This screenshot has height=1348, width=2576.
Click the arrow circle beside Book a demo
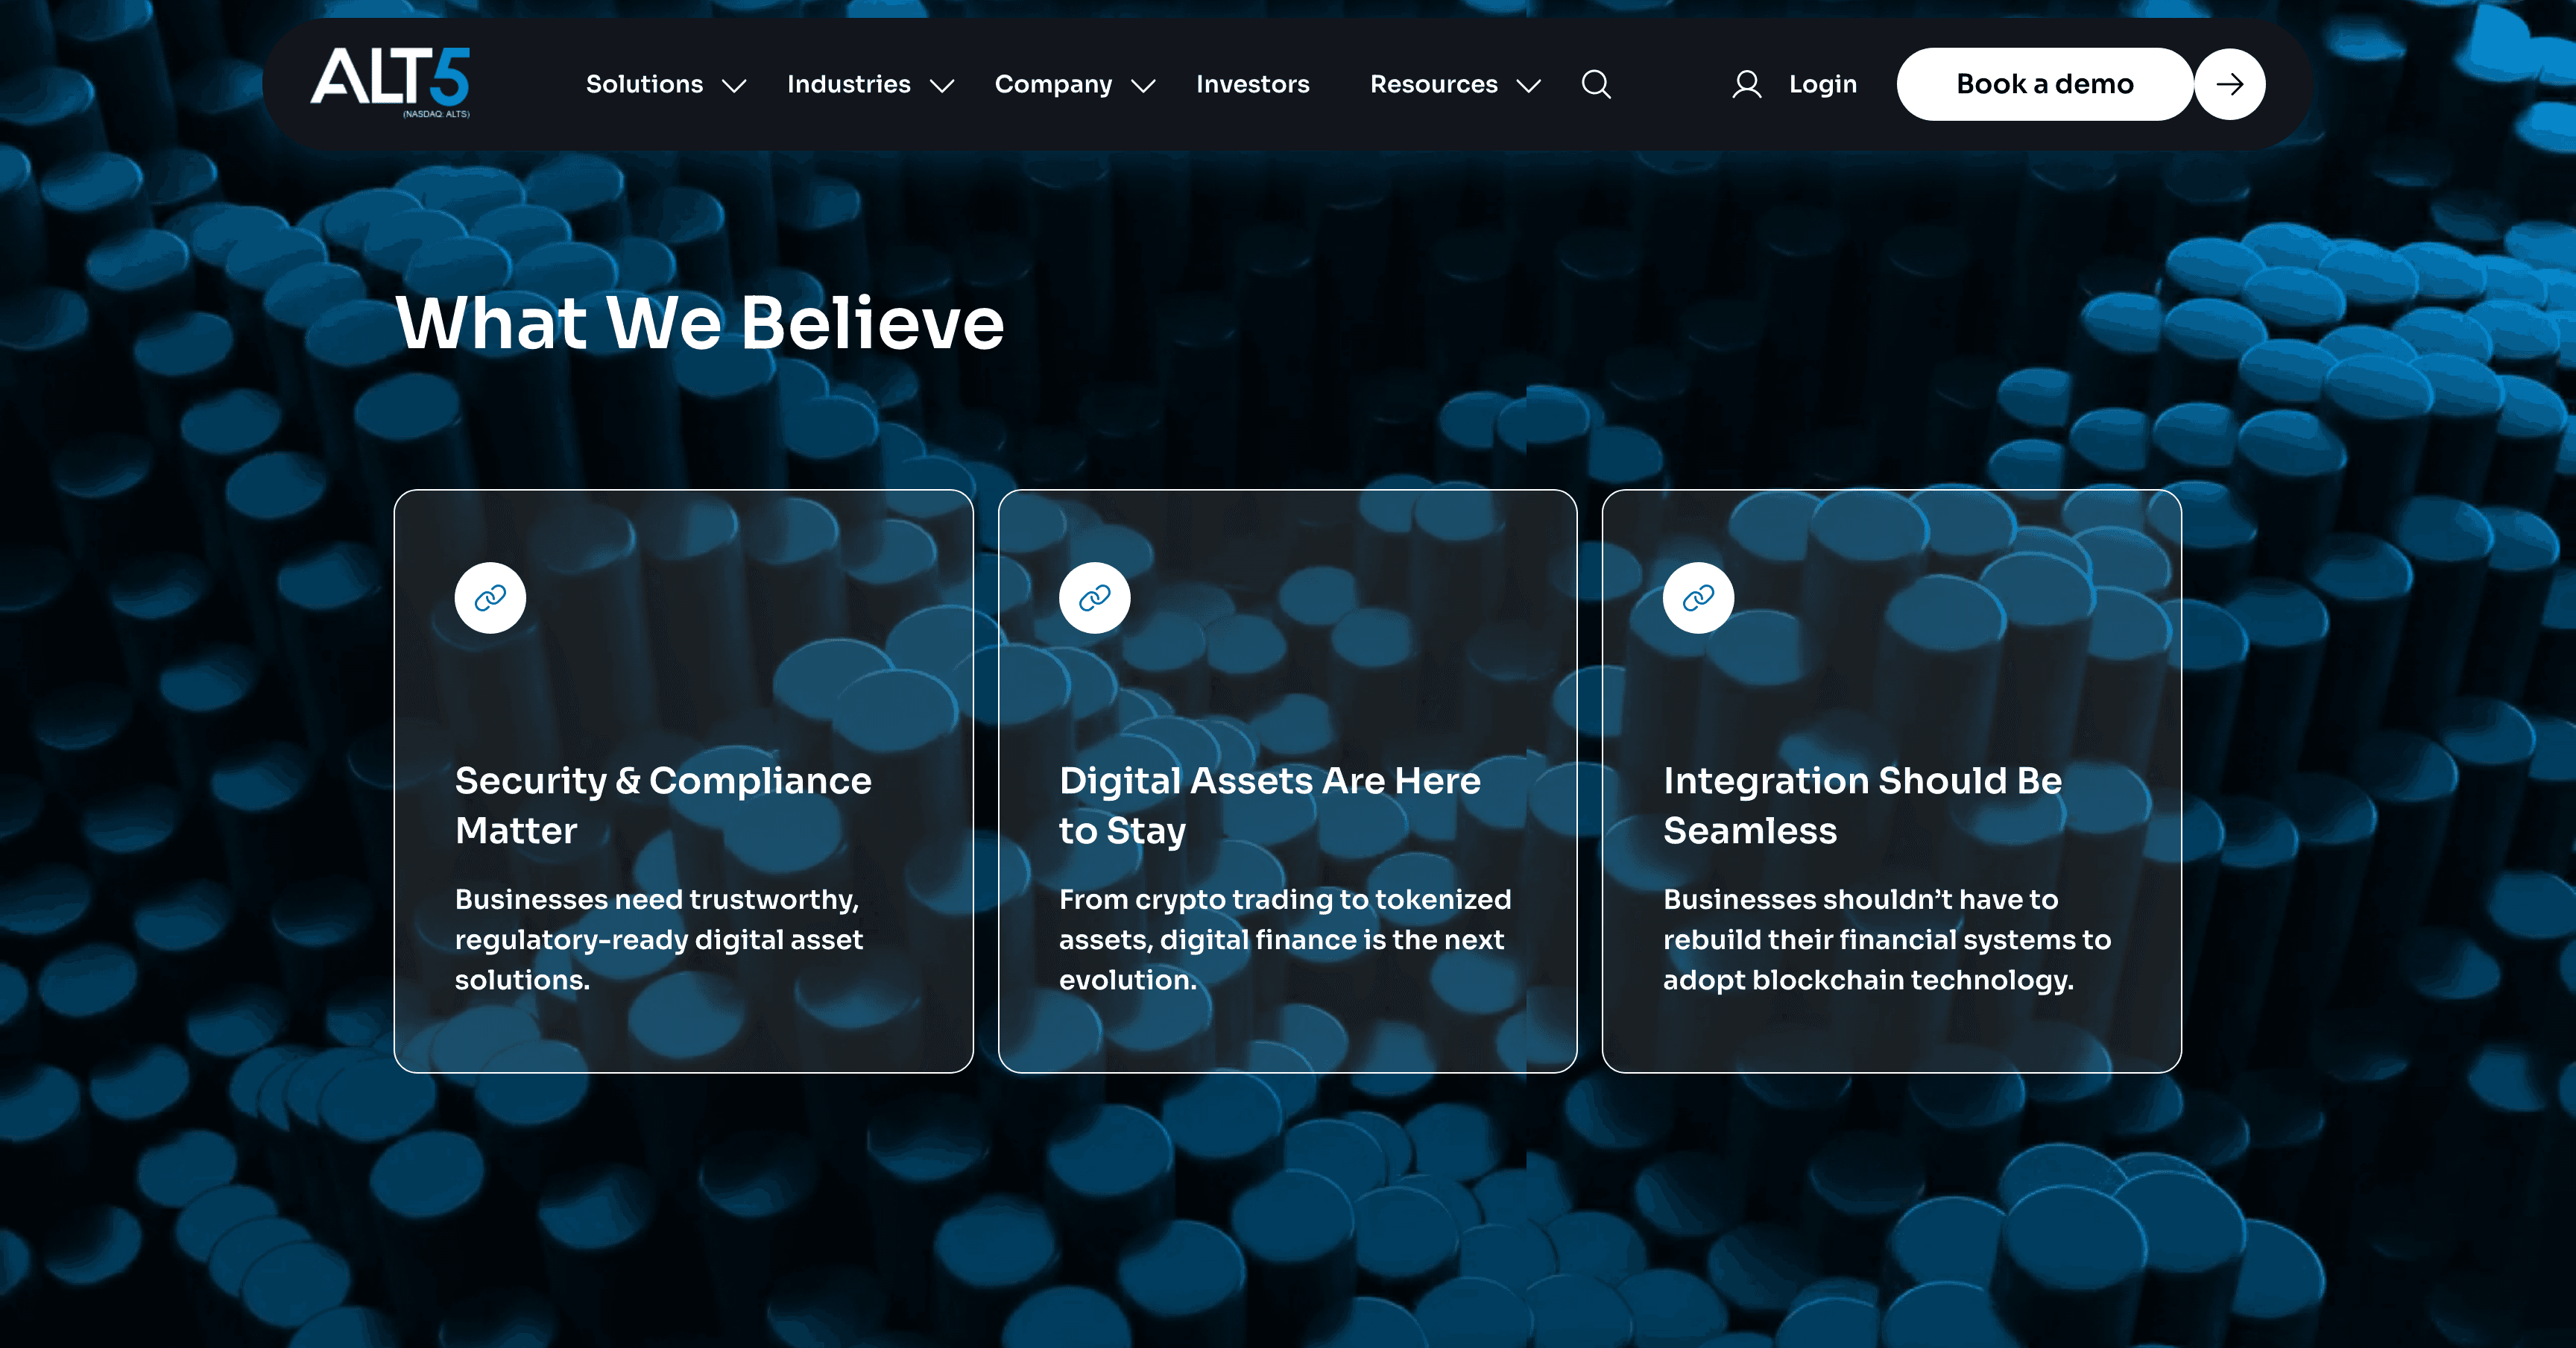tap(2229, 84)
